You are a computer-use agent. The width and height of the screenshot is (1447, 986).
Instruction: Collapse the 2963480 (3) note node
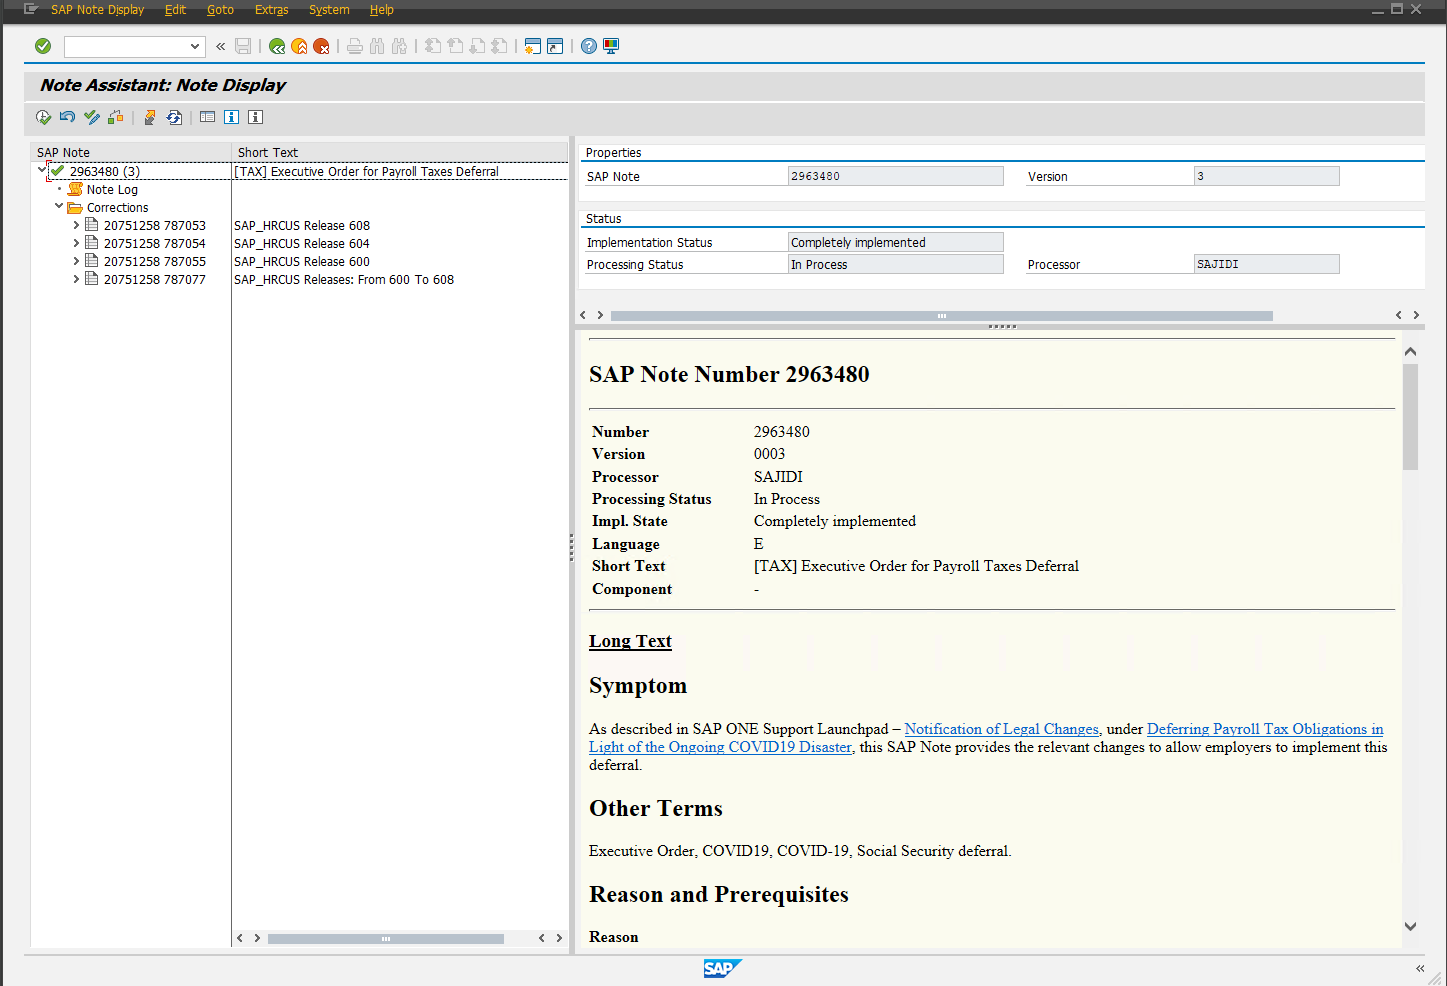point(42,170)
